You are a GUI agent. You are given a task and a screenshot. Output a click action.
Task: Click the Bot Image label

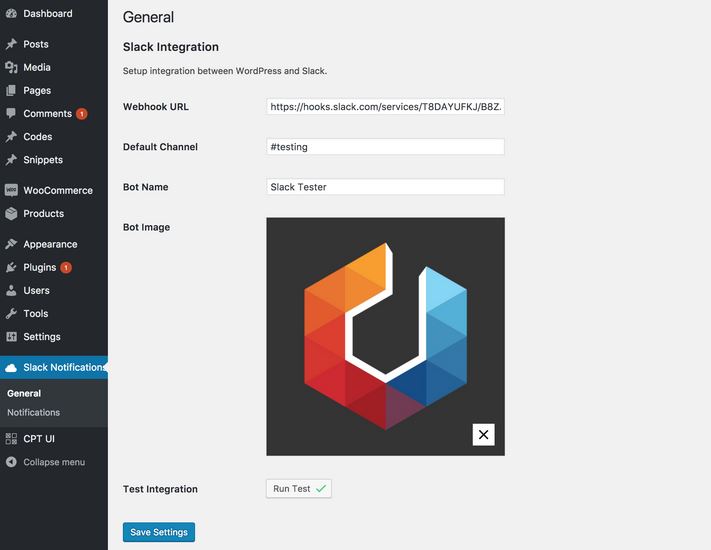146,227
